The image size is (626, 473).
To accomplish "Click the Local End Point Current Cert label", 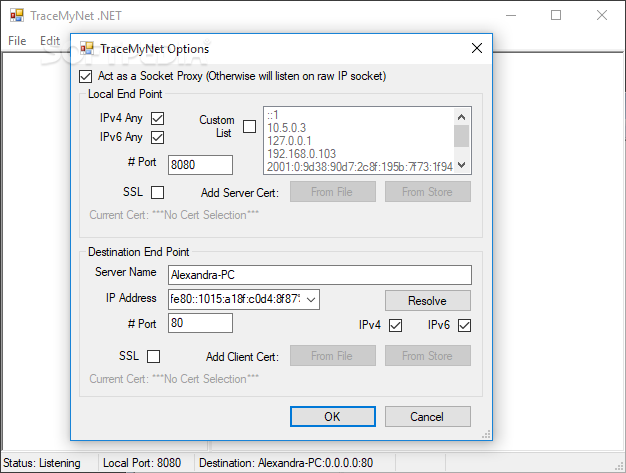I will coord(174,215).
